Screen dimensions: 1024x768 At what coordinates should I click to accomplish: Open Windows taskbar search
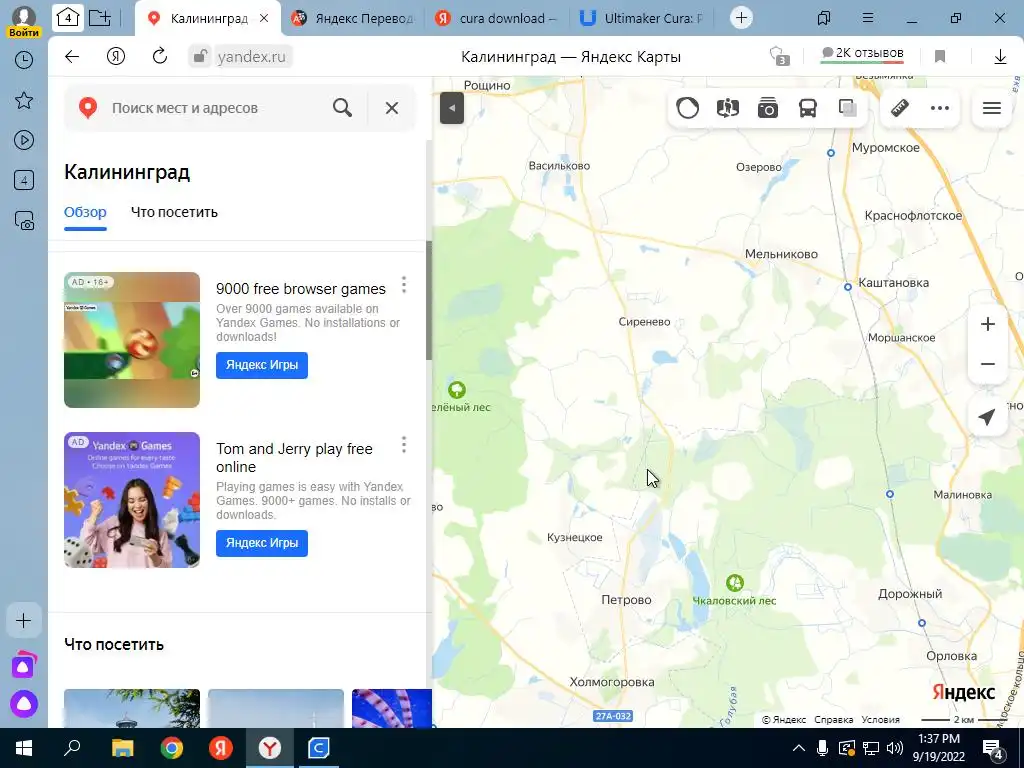(x=72, y=748)
